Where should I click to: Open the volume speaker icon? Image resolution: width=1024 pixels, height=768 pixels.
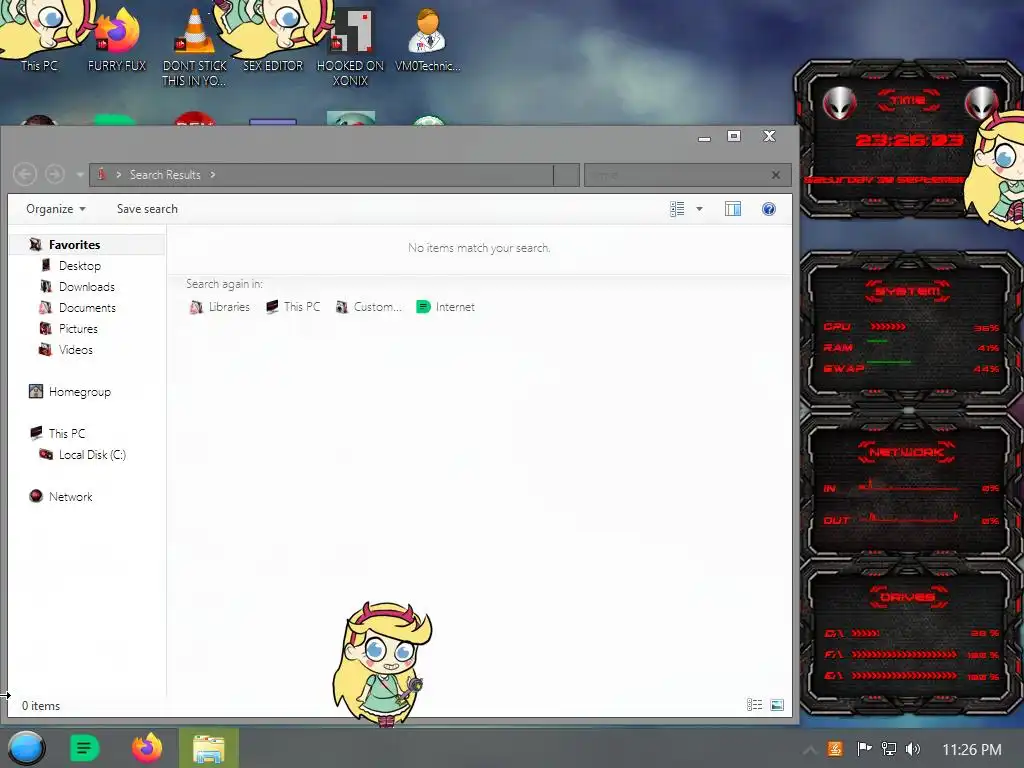(913, 749)
